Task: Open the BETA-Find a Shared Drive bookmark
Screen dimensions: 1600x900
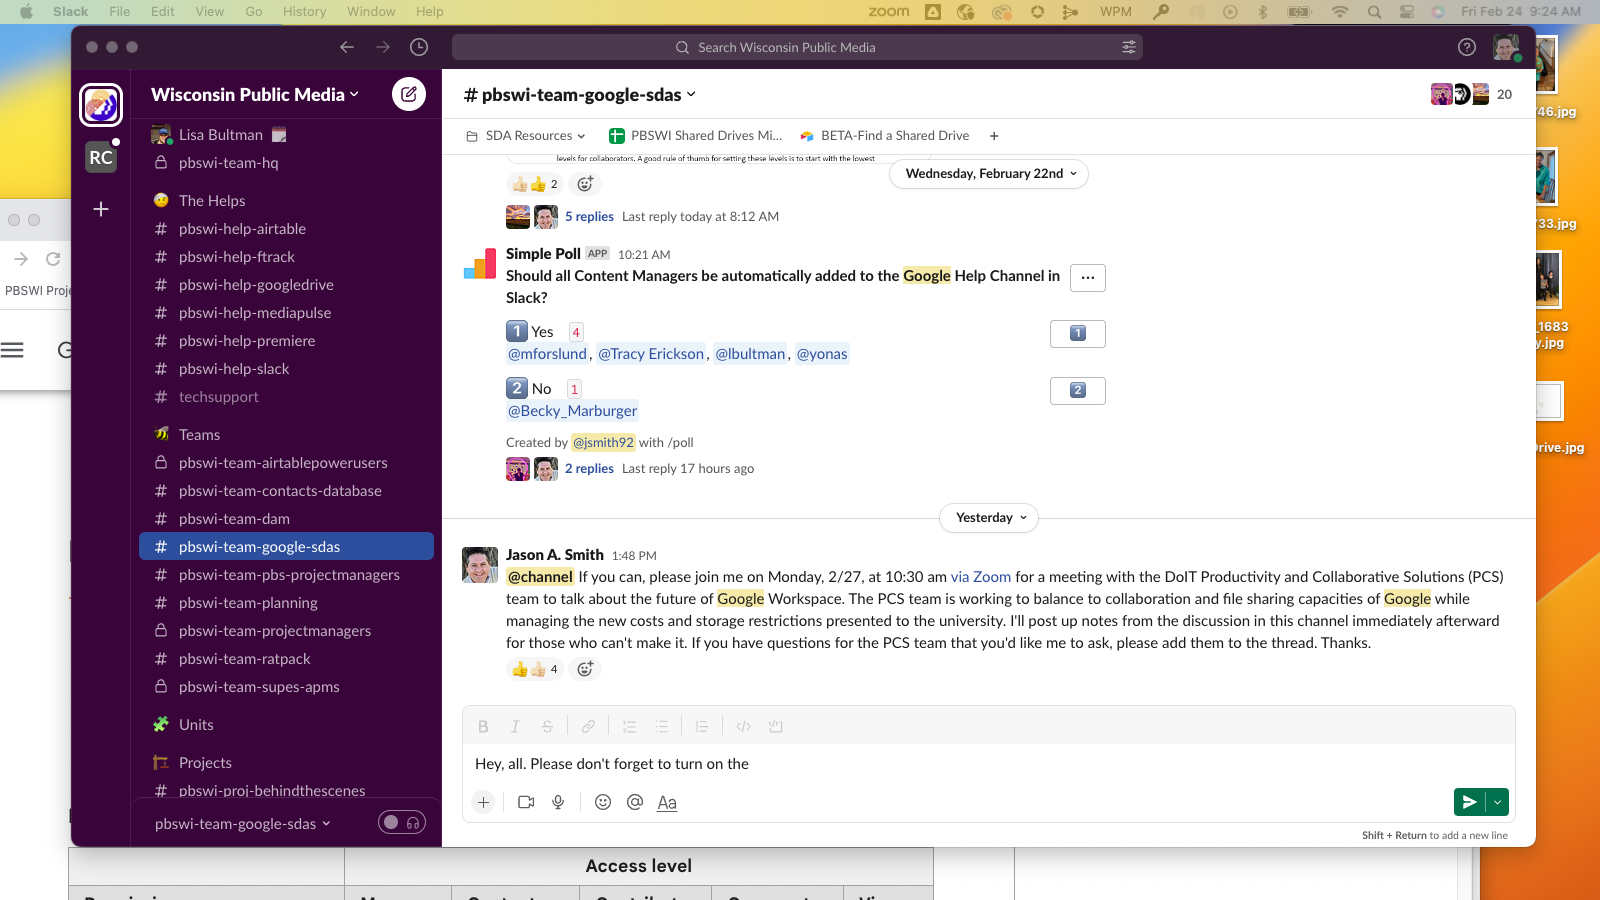Action: tap(885, 136)
